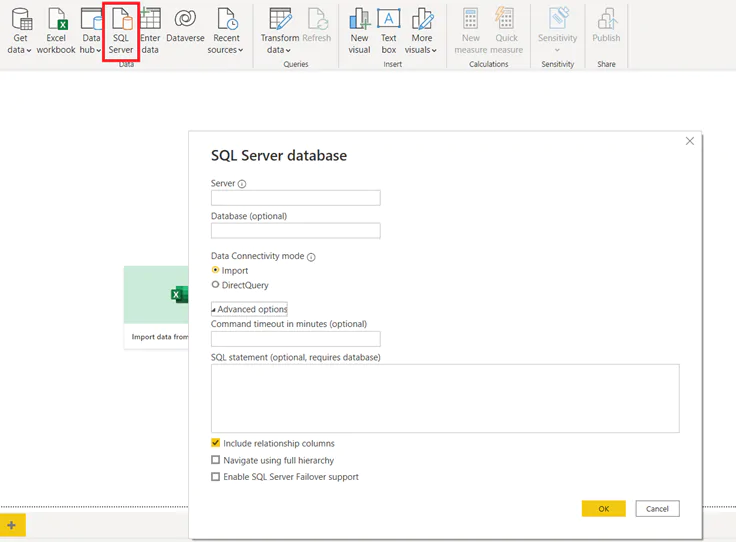Select the DirectQuery radio button

[215, 285]
